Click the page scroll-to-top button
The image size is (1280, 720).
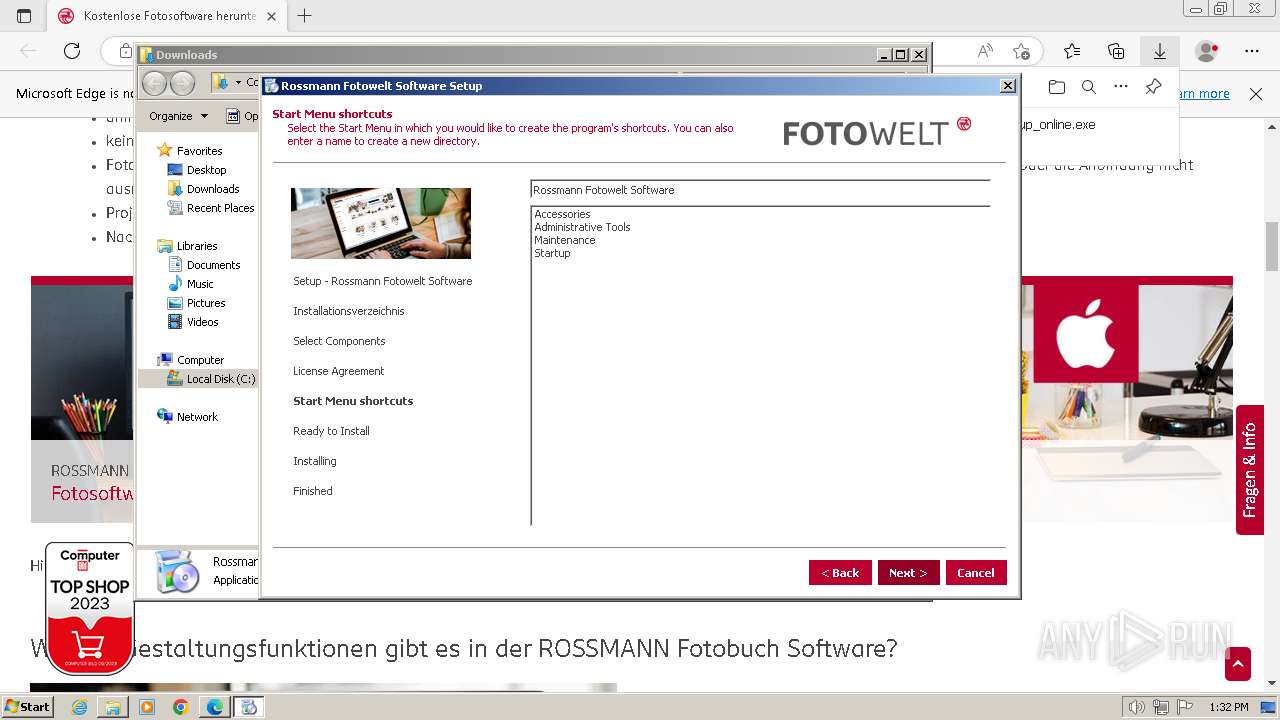(x=1238, y=664)
